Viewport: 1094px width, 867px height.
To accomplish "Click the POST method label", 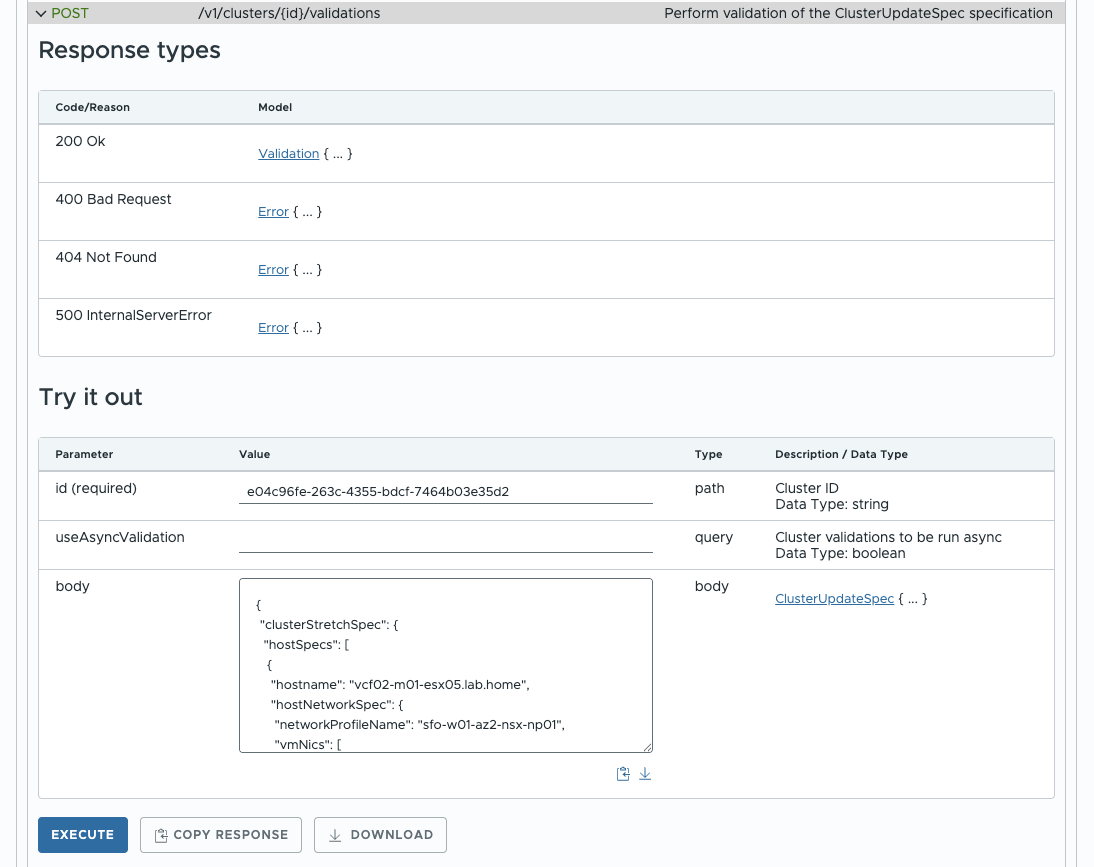I will pyautogui.click(x=70, y=14).
